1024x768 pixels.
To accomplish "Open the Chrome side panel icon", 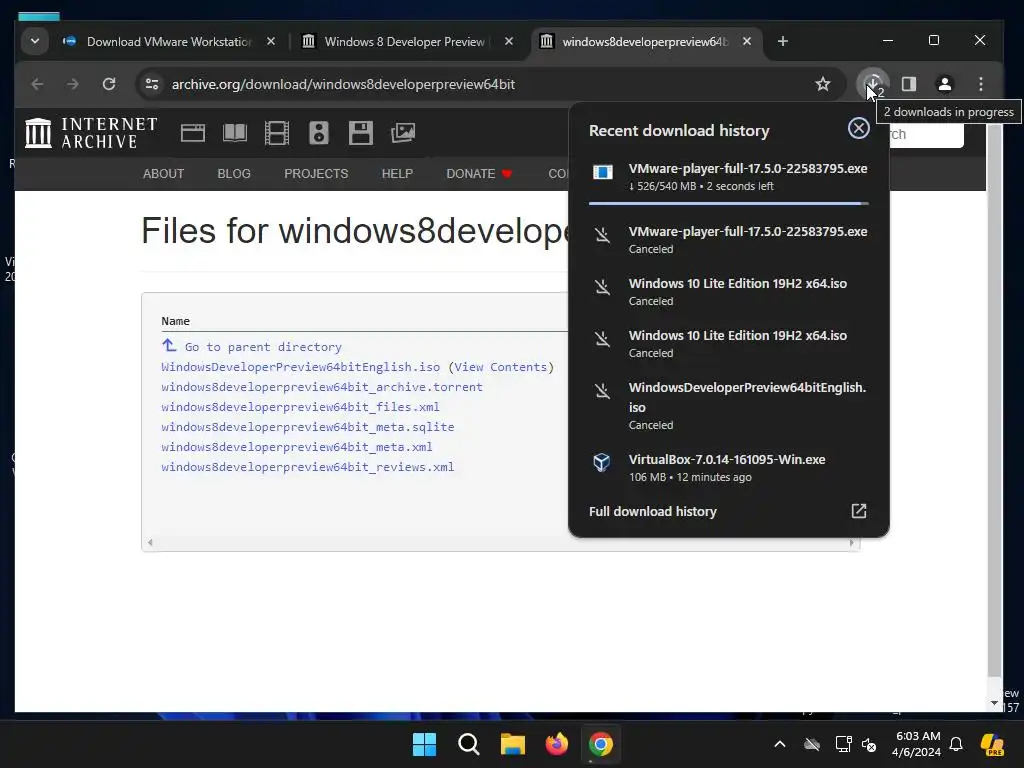I will tap(908, 84).
